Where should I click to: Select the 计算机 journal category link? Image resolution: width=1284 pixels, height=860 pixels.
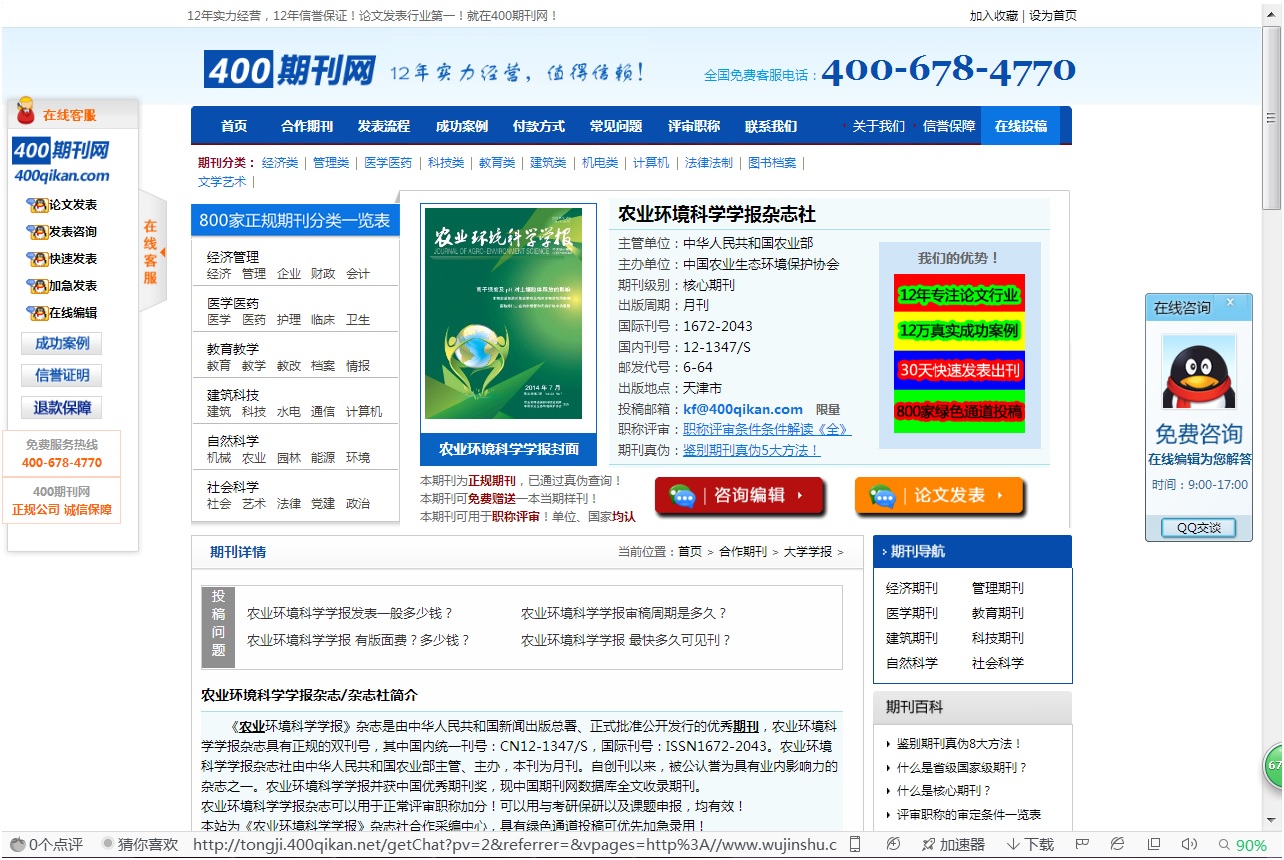(x=651, y=163)
